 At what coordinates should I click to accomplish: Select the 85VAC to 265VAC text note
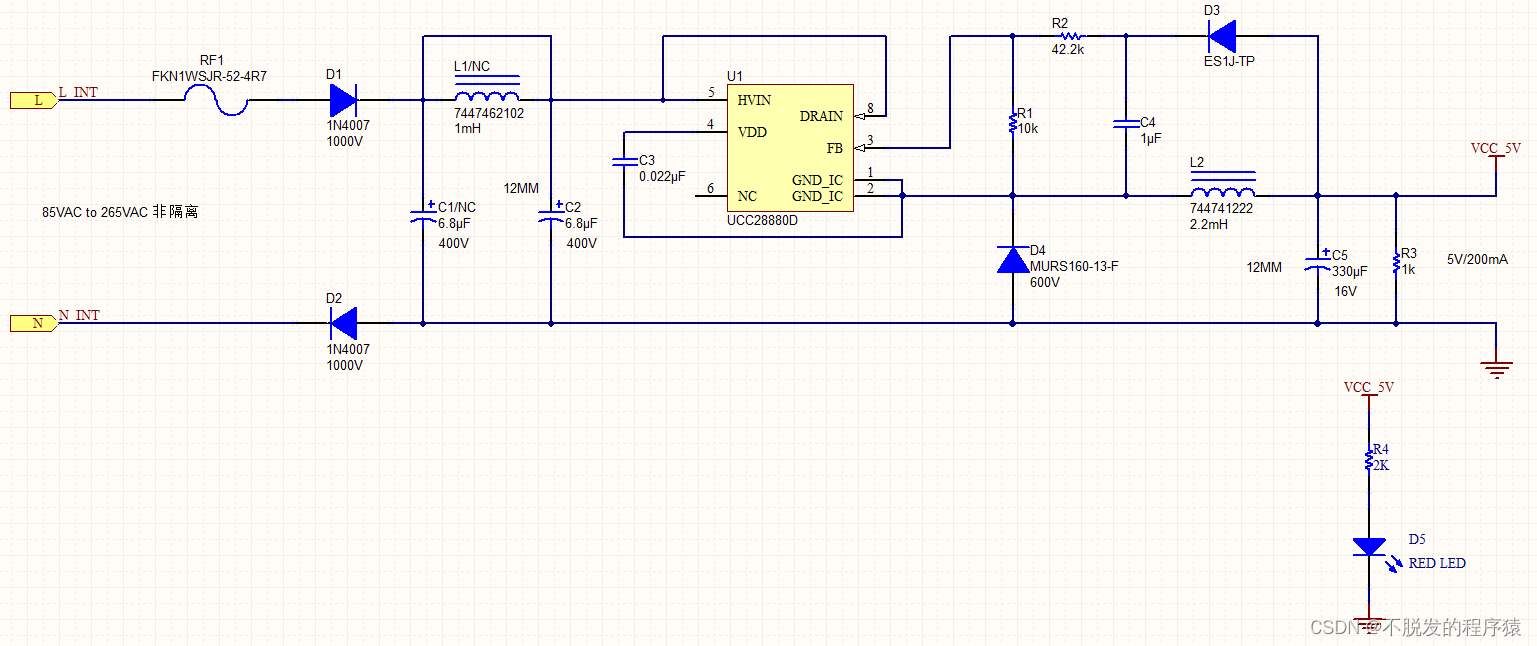[119, 212]
